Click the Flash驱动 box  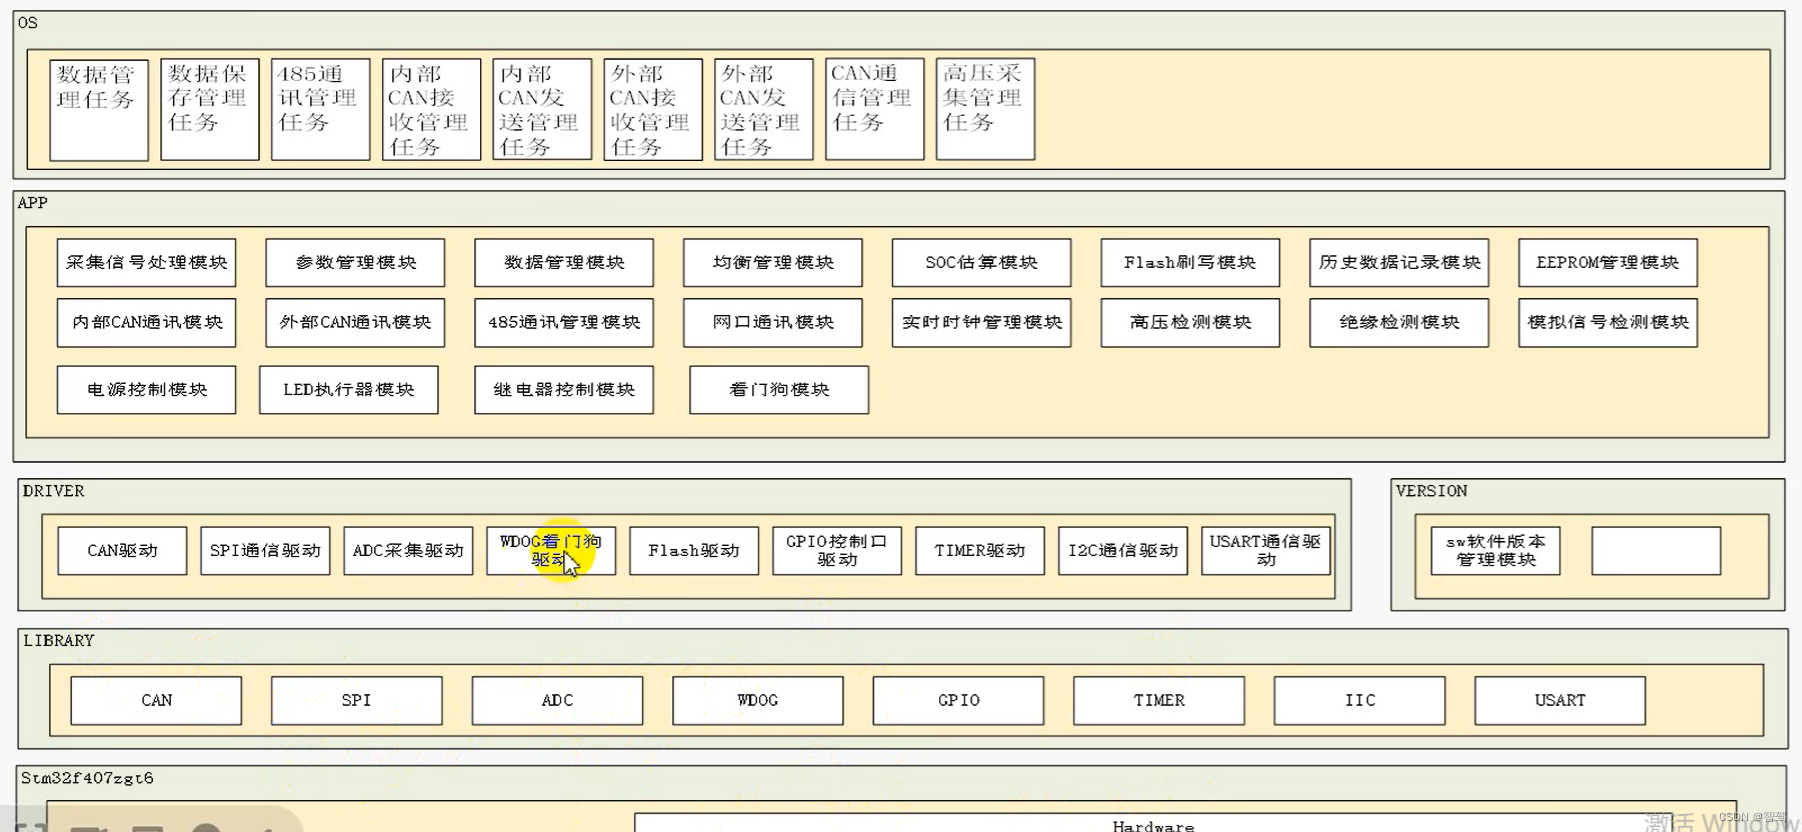(694, 551)
